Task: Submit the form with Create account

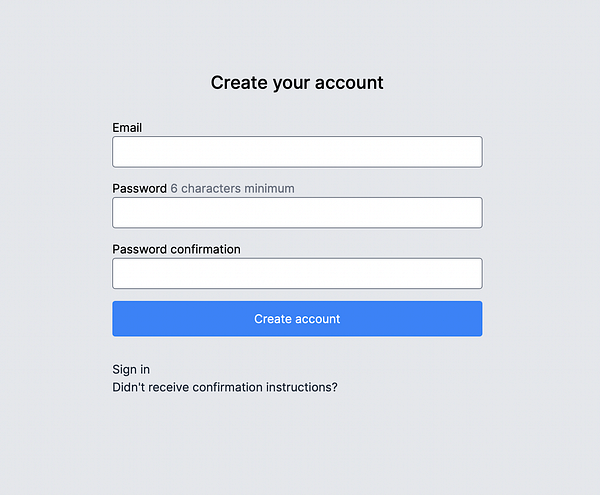Action: 297,319
